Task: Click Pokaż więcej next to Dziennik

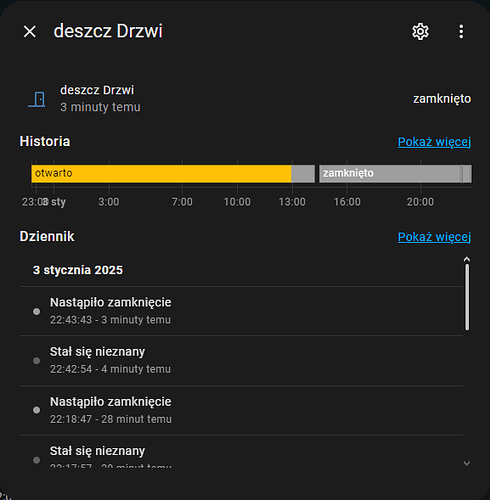Action: pos(434,237)
